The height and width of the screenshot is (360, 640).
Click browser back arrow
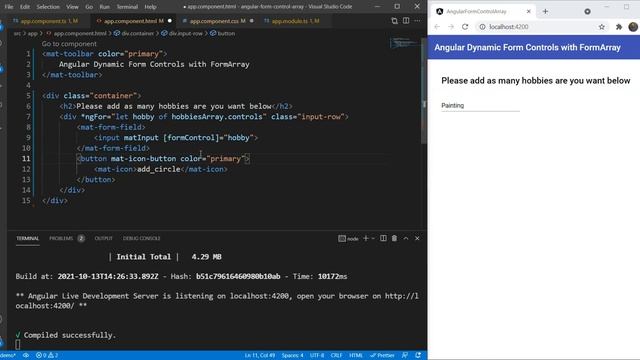pyautogui.click(x=437, y=27)
